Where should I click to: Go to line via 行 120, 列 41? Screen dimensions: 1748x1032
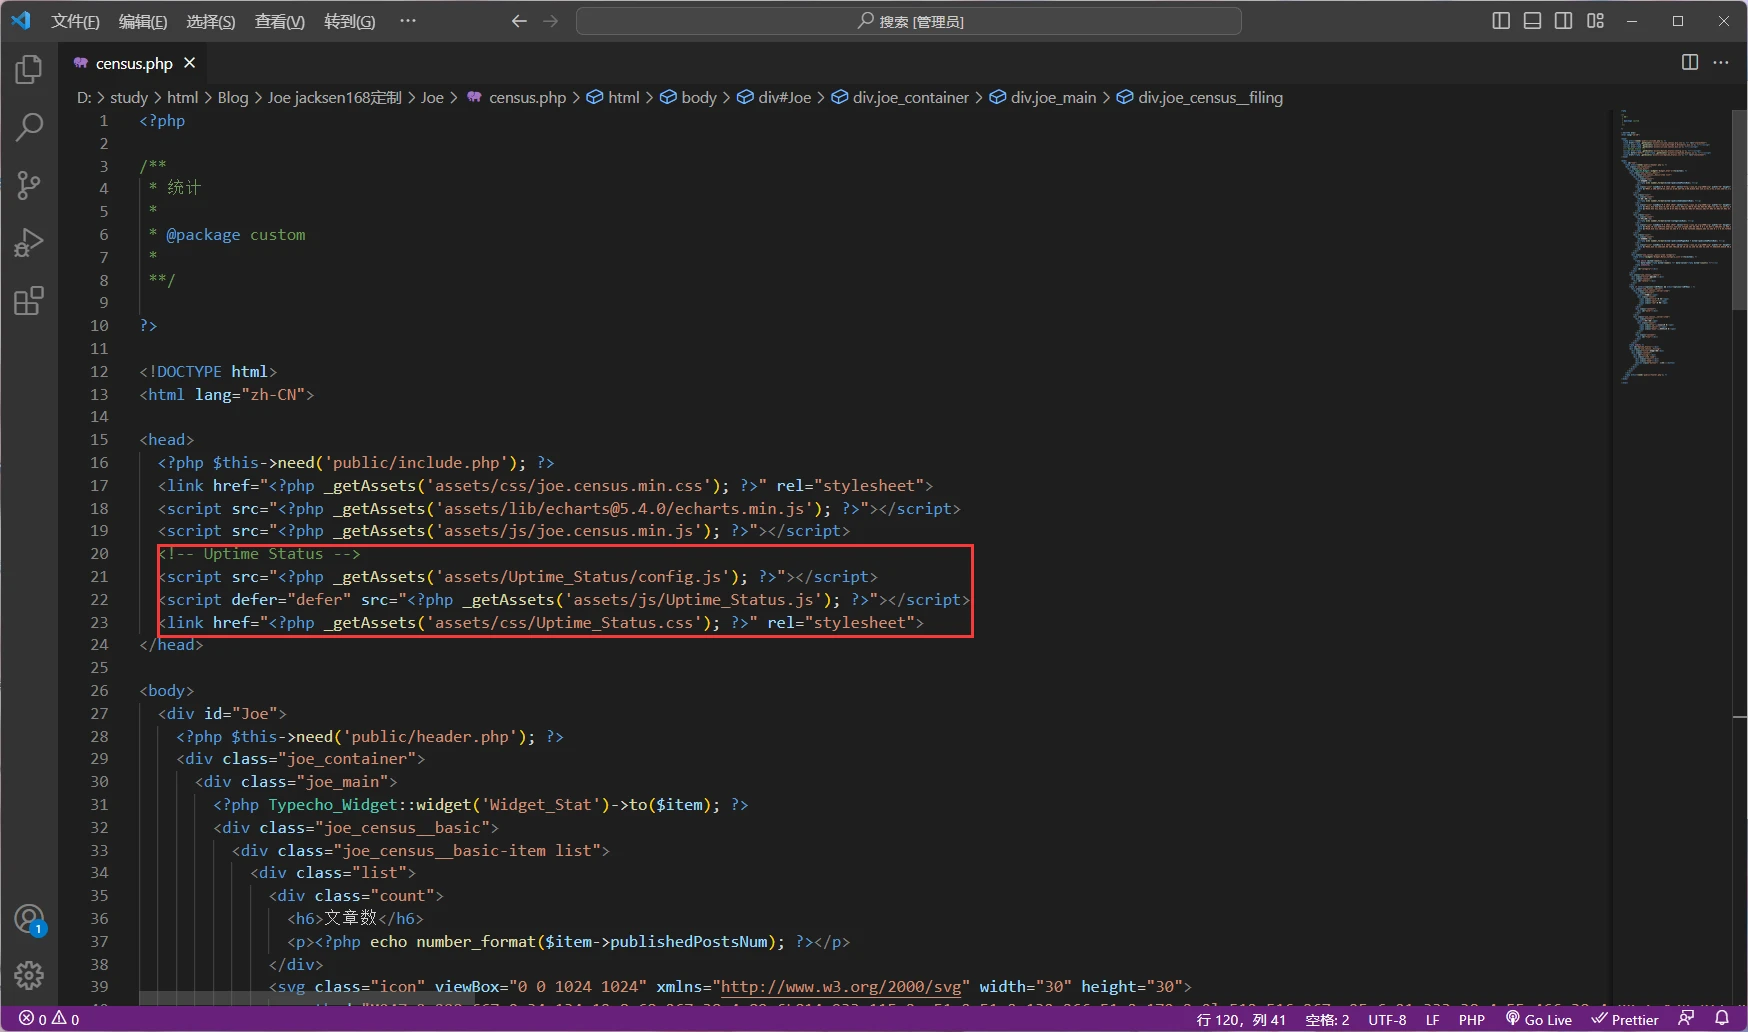pos(1241,1019)
